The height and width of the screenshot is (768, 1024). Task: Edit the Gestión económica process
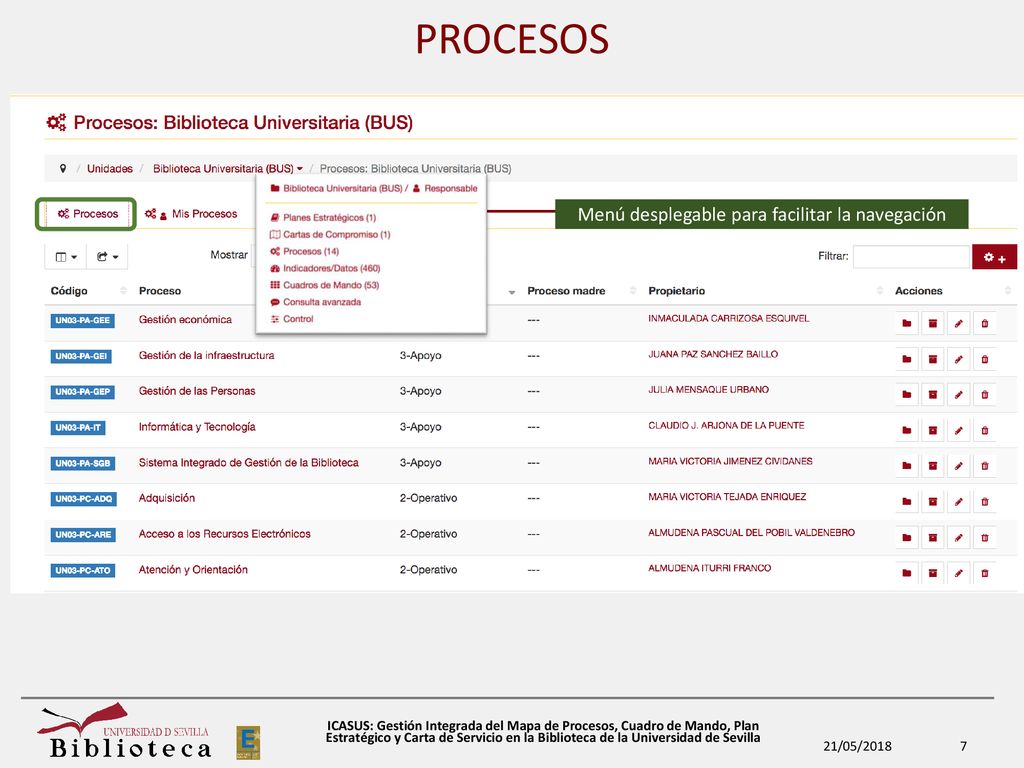tap(959, 323)
